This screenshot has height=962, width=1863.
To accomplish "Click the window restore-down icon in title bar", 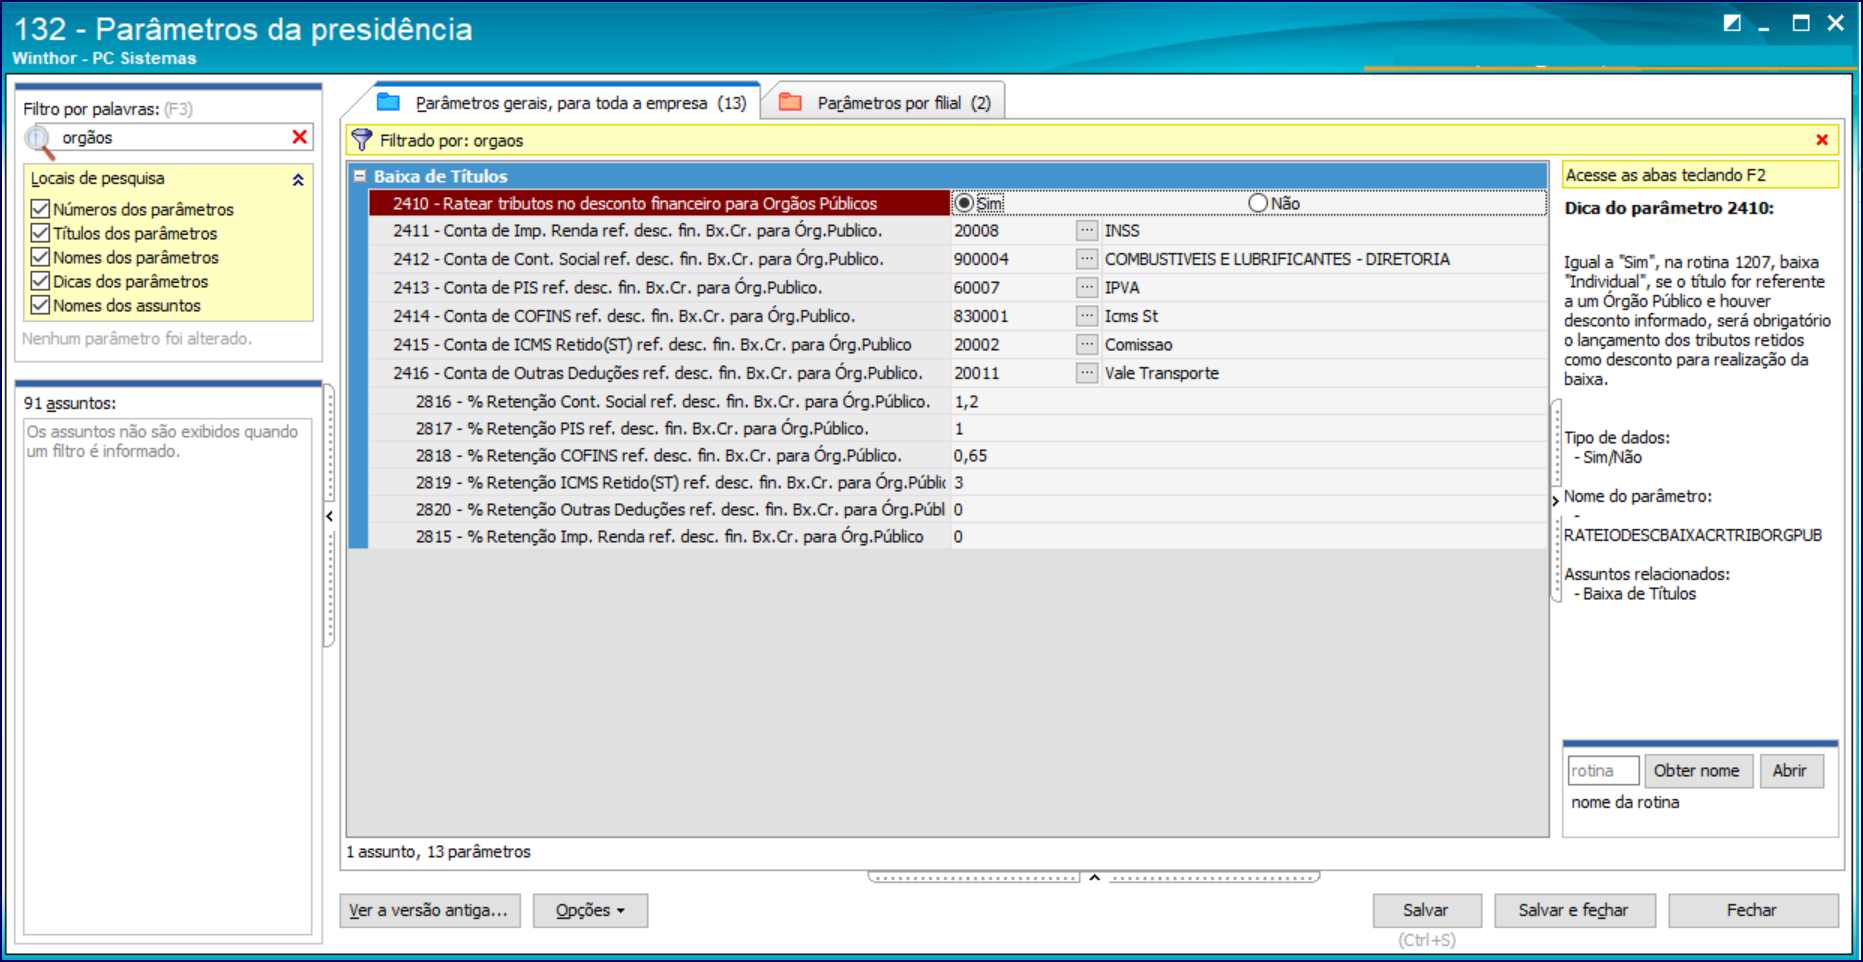I will point(1732,24).
